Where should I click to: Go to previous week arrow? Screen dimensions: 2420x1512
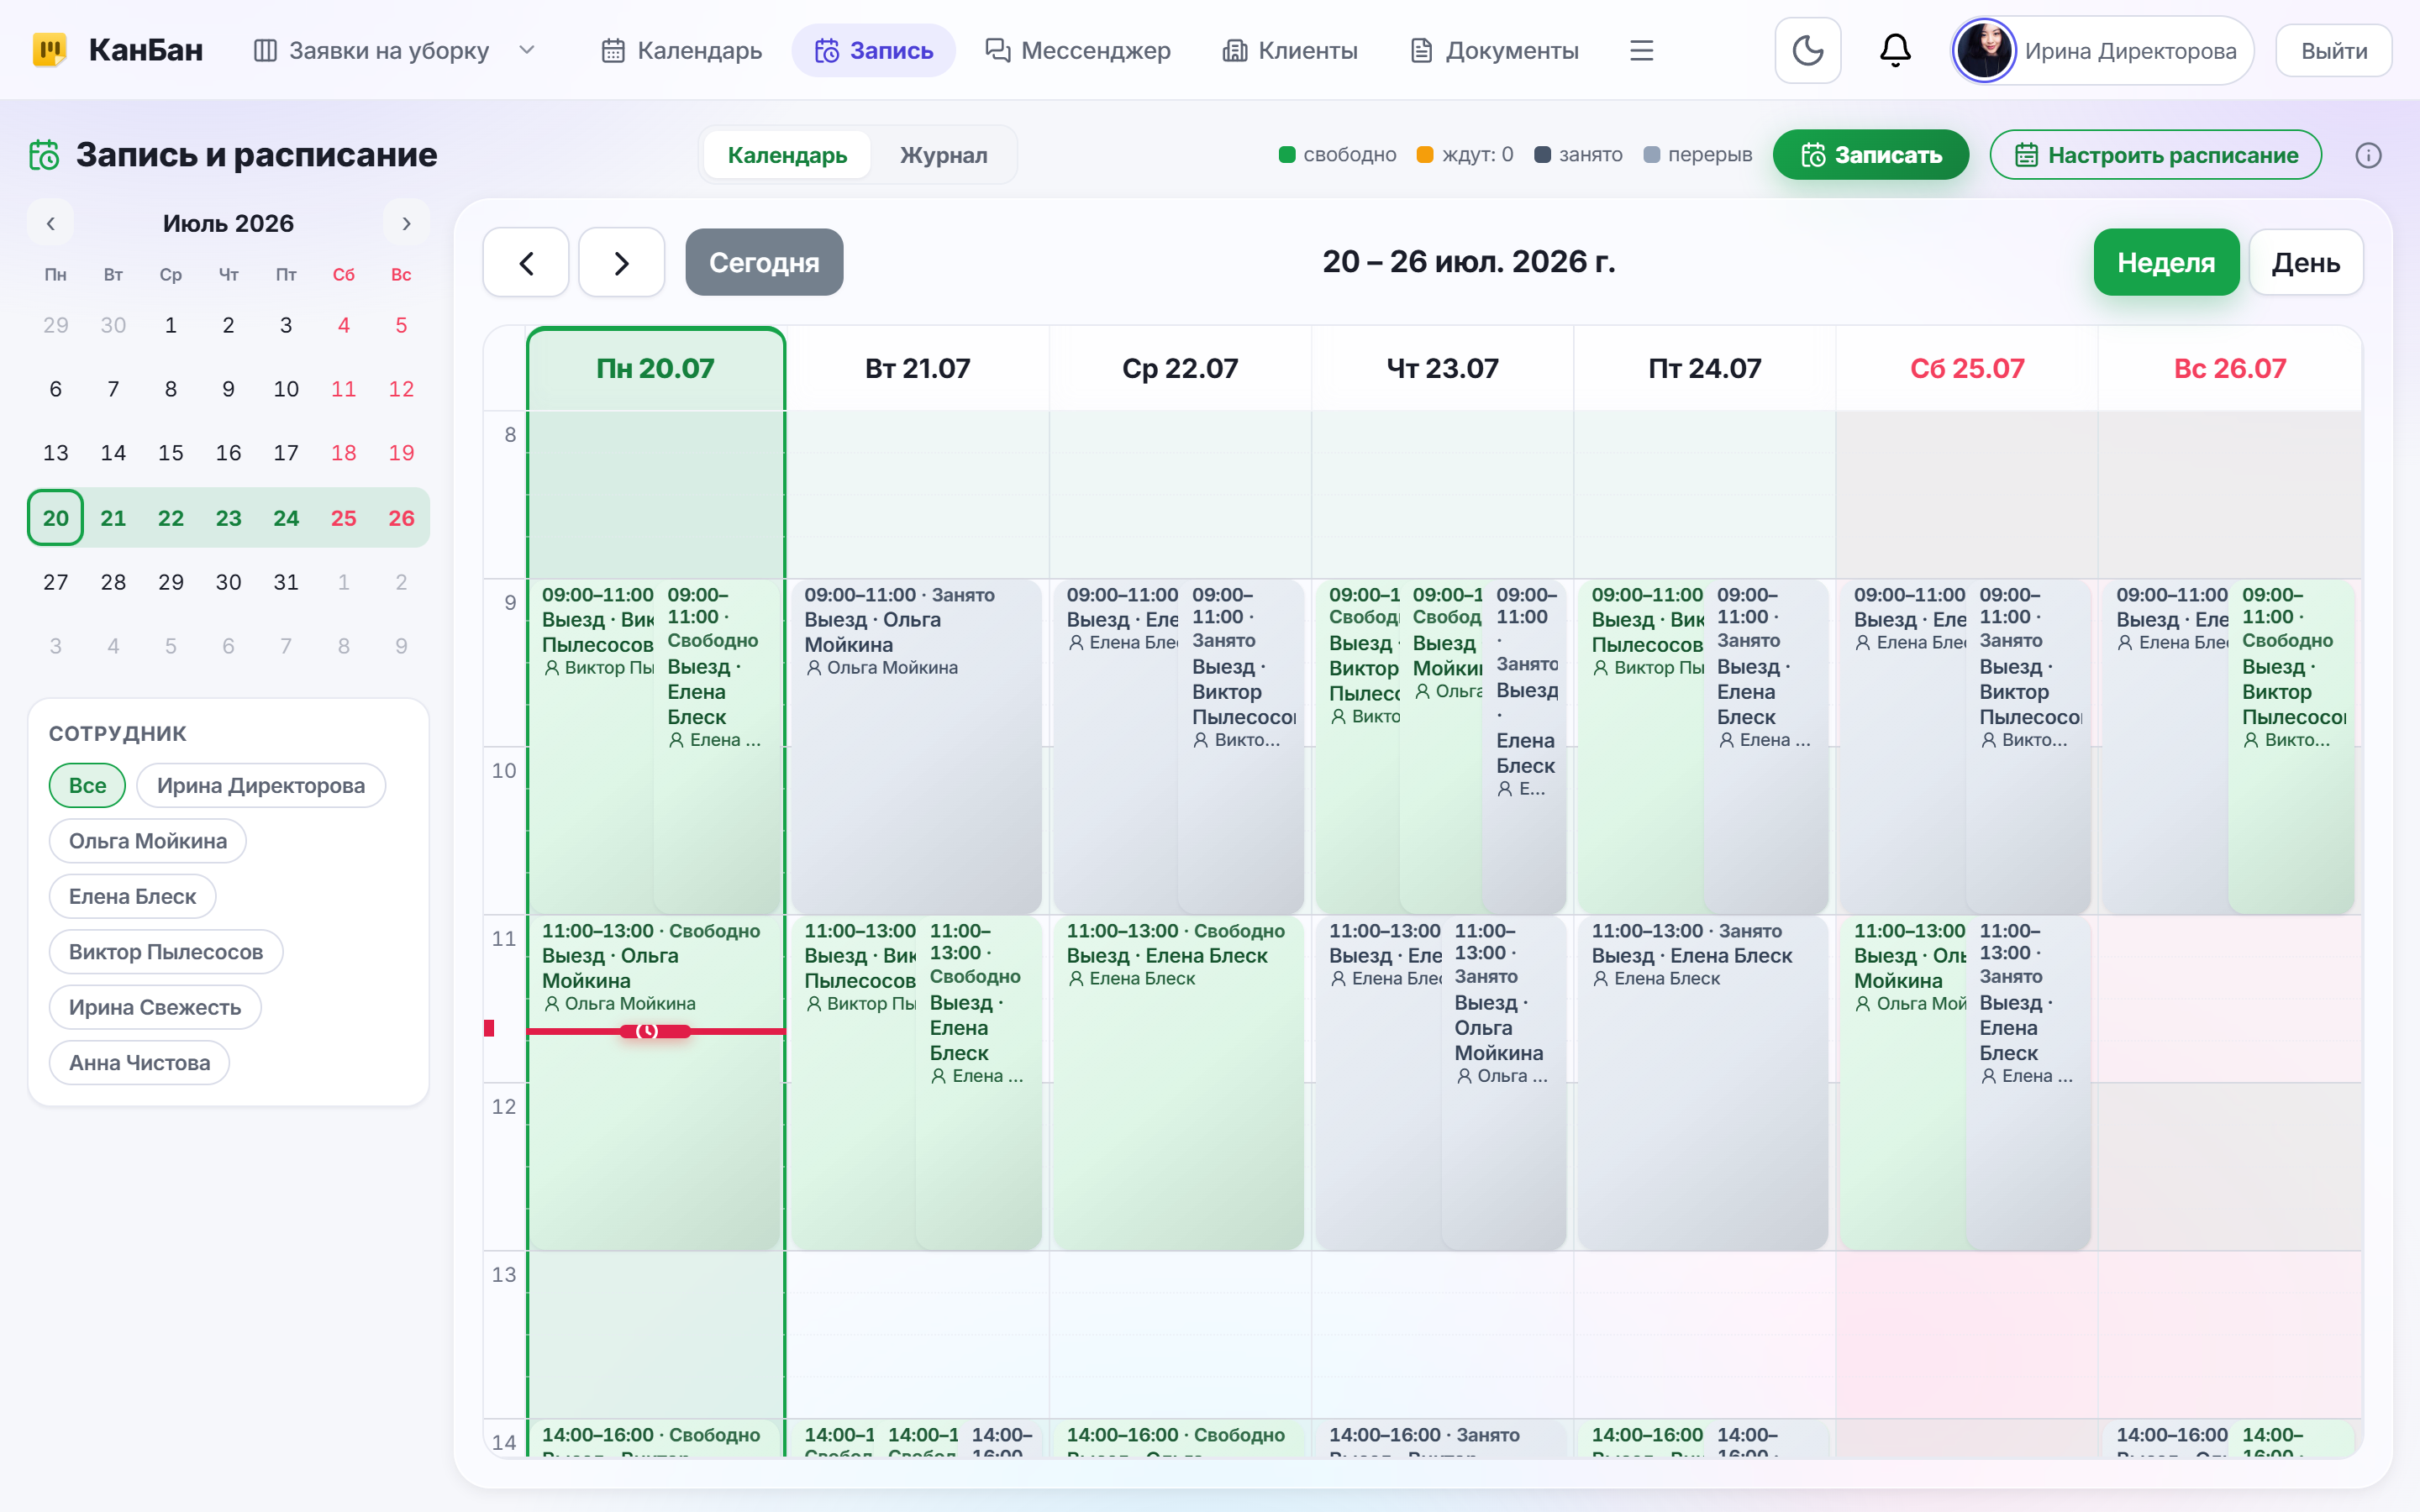pyautogui.click(x=526, y=262)
